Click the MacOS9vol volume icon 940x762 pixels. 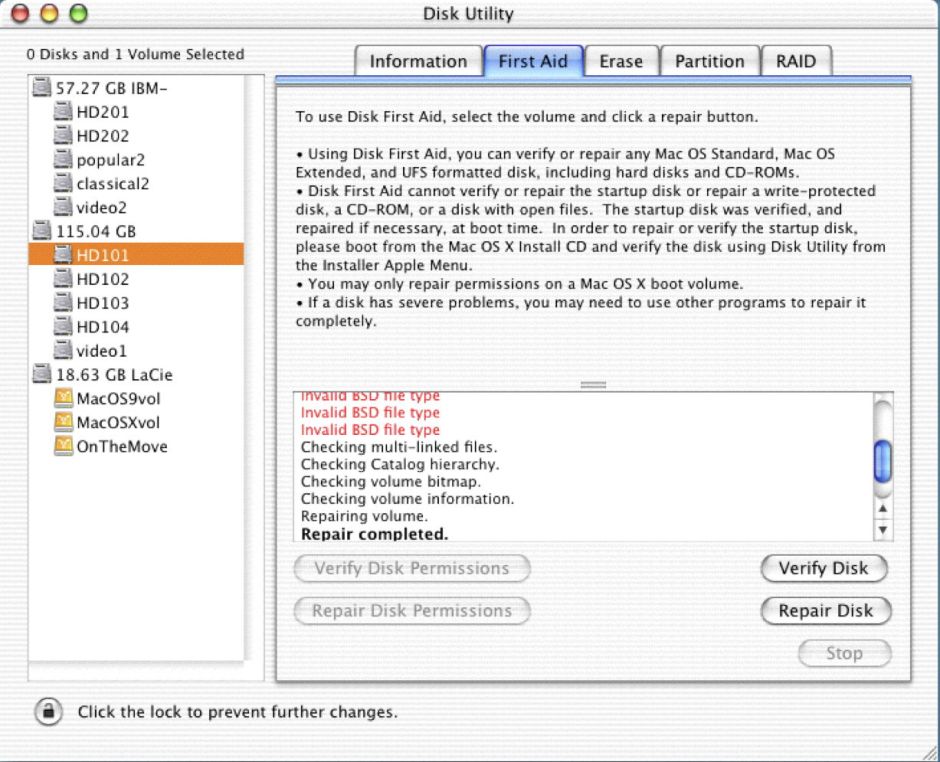[64, 399]
